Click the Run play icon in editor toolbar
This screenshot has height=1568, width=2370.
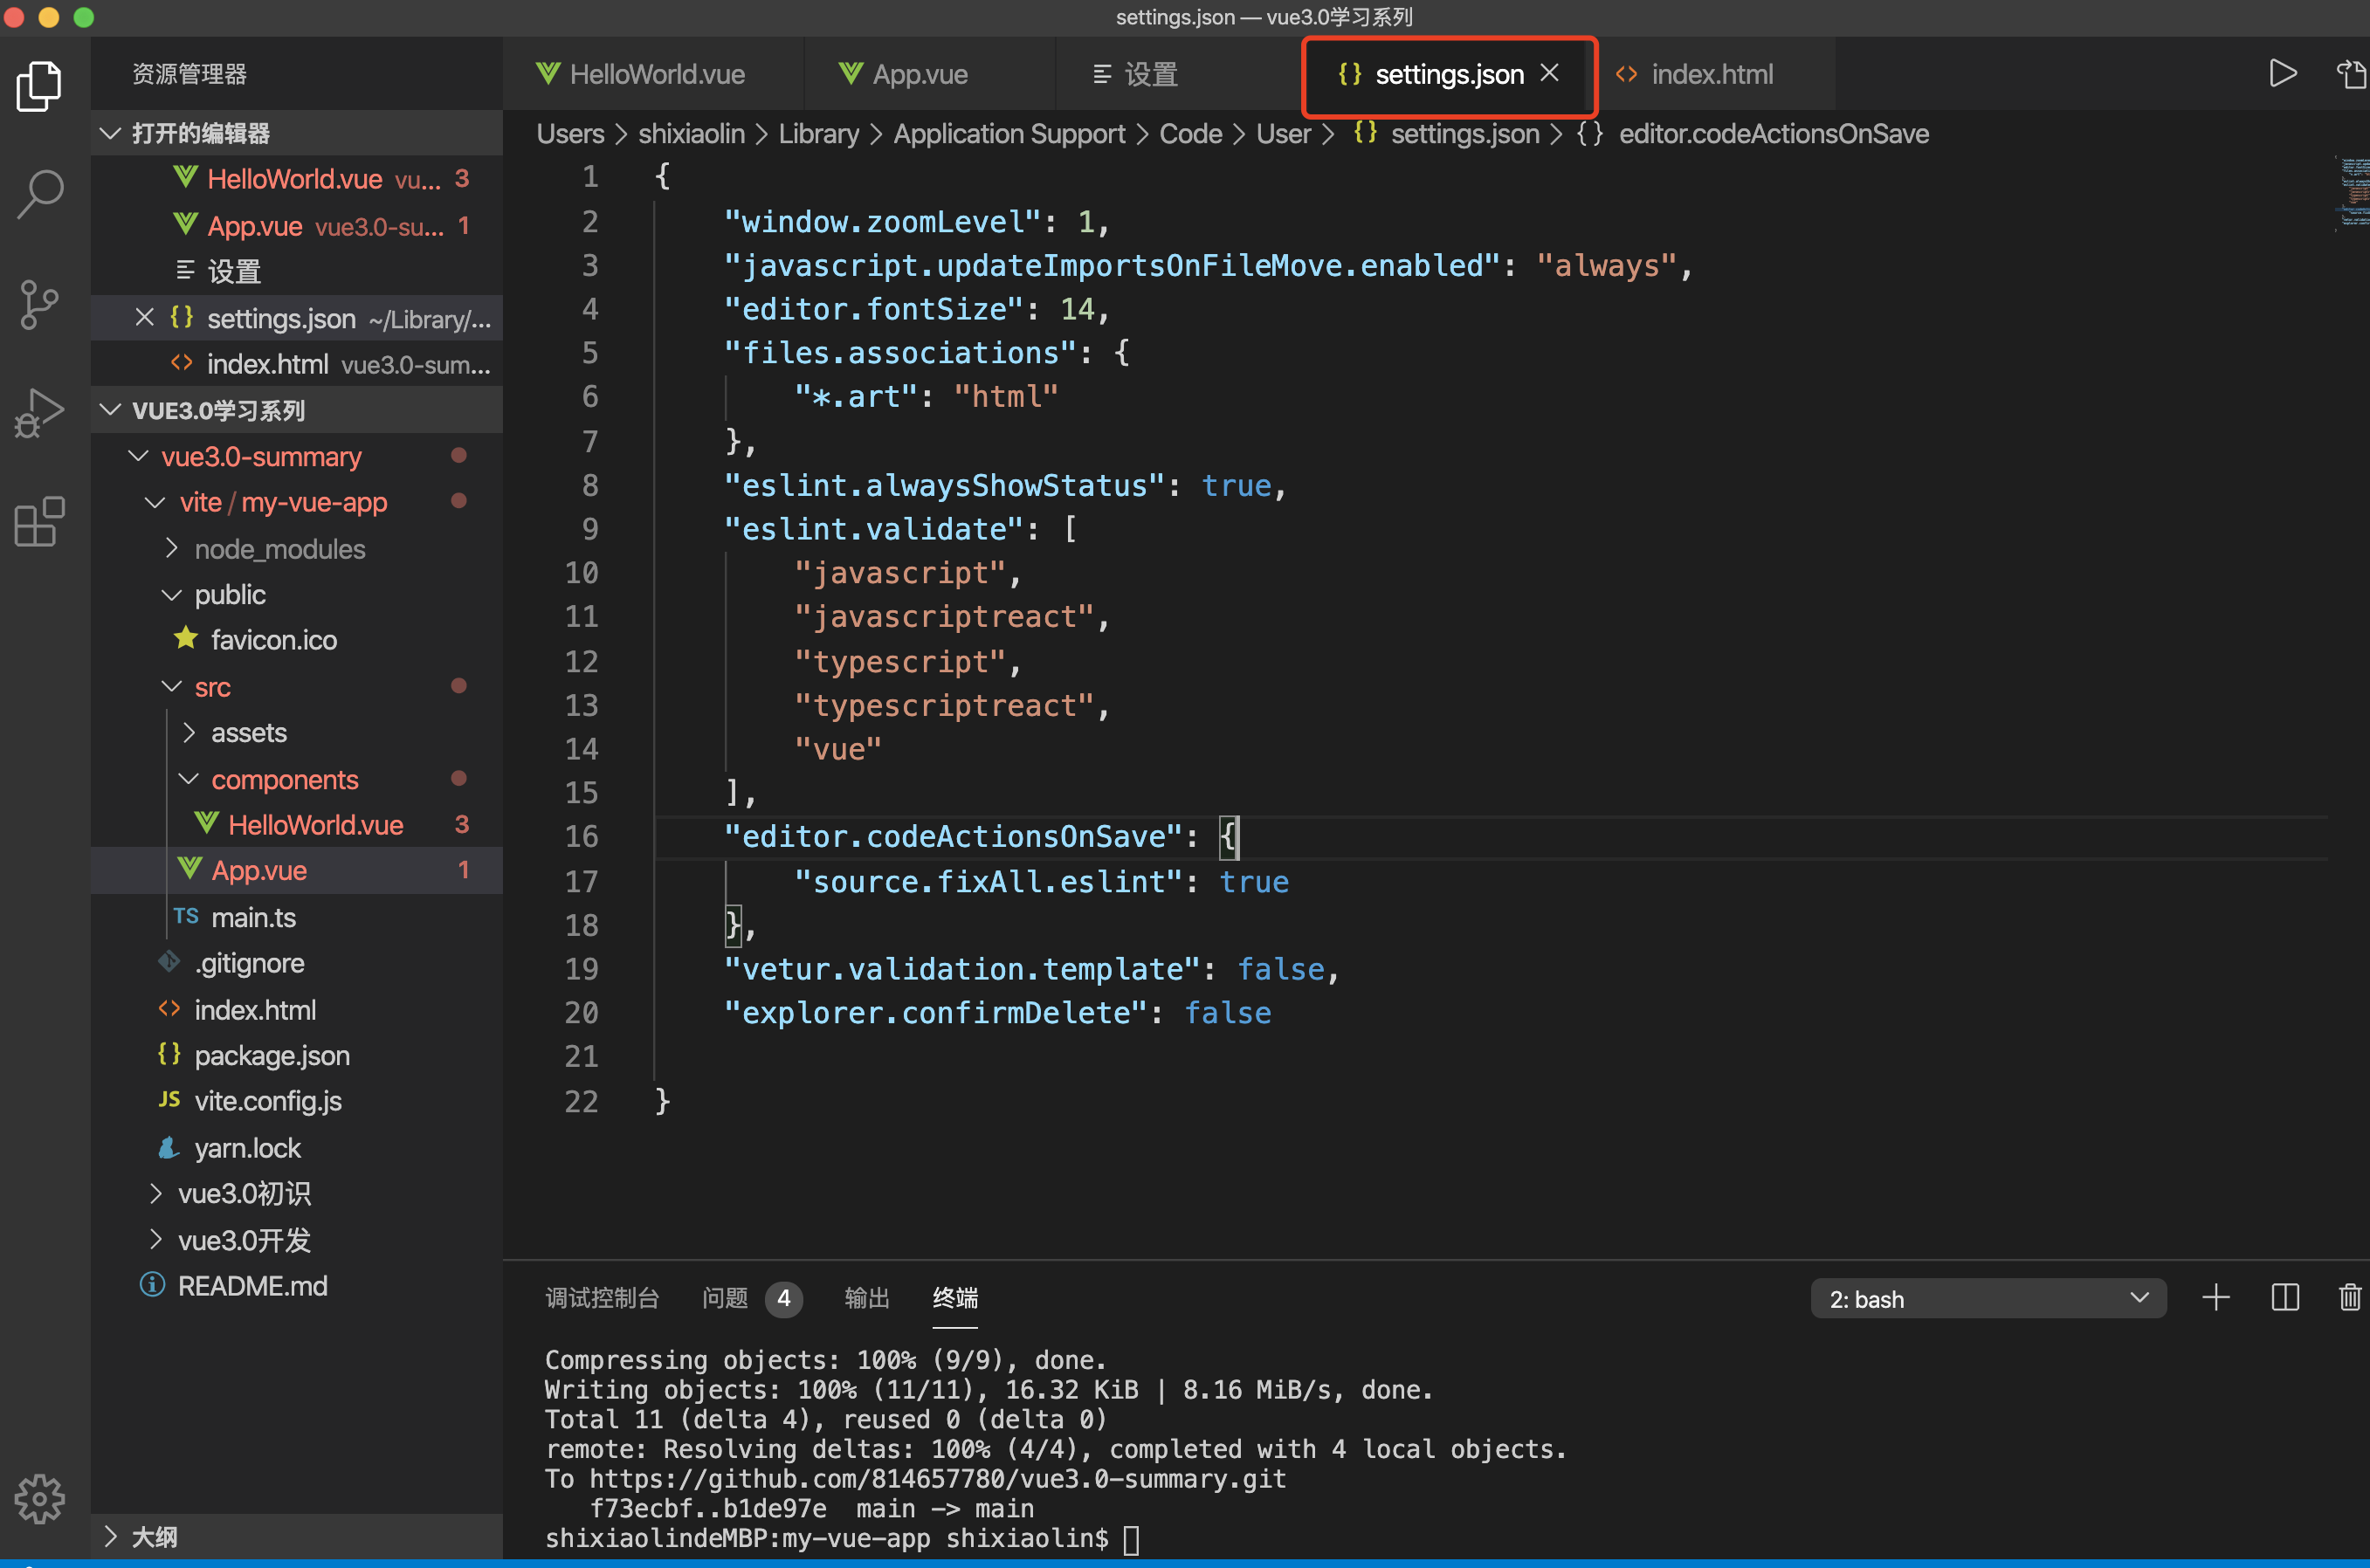2282,74
